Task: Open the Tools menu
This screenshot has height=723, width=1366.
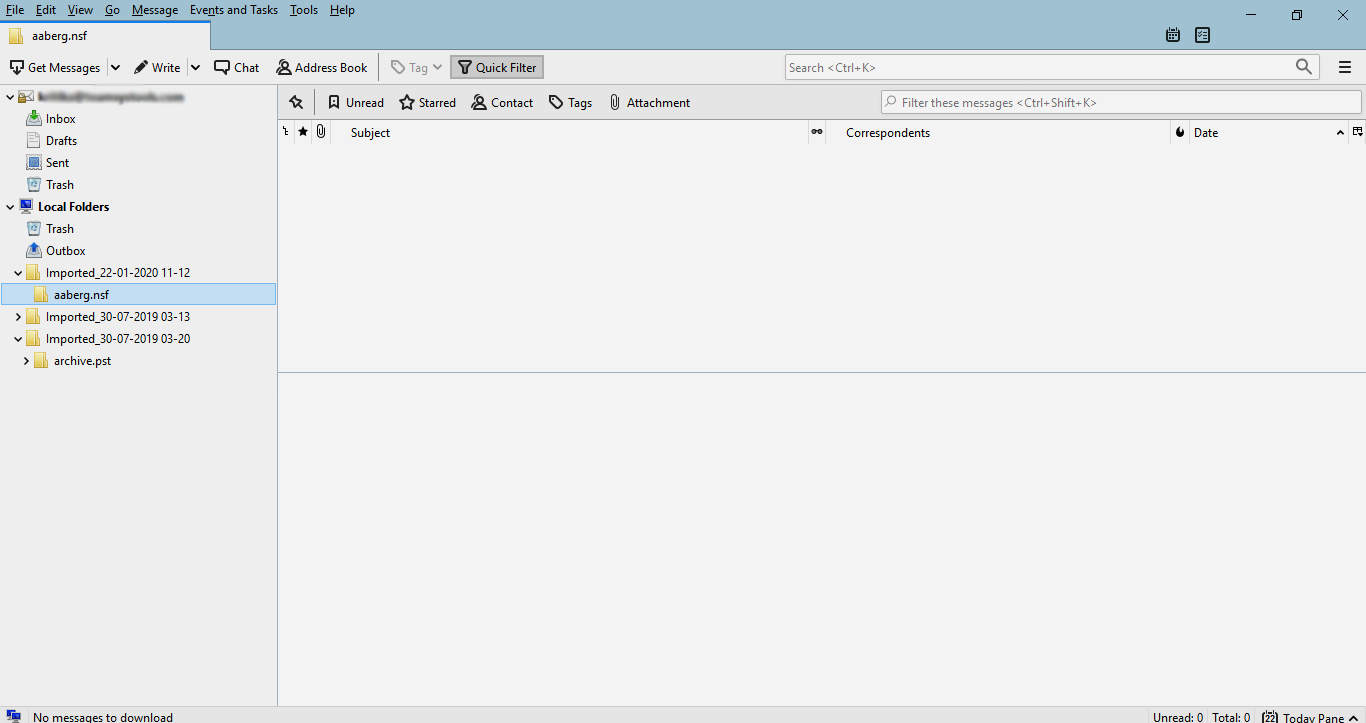Action: (x=303, y=10)
